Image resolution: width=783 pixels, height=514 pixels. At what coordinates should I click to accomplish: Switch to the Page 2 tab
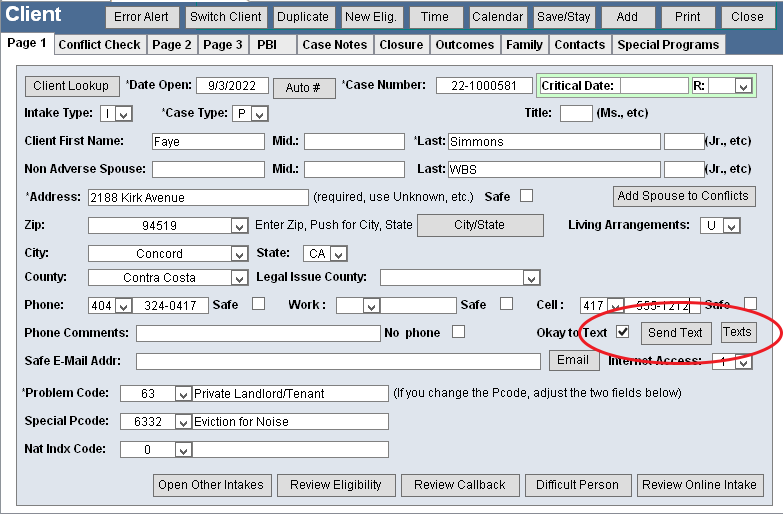[x=172, y=45]
